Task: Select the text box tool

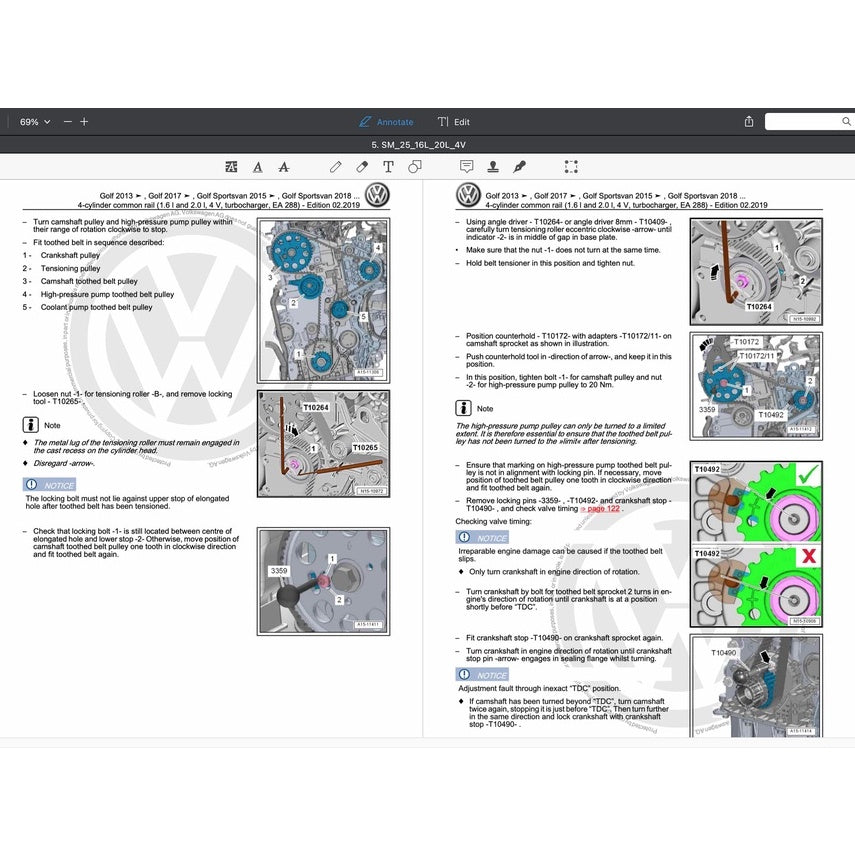Action: 388,167
